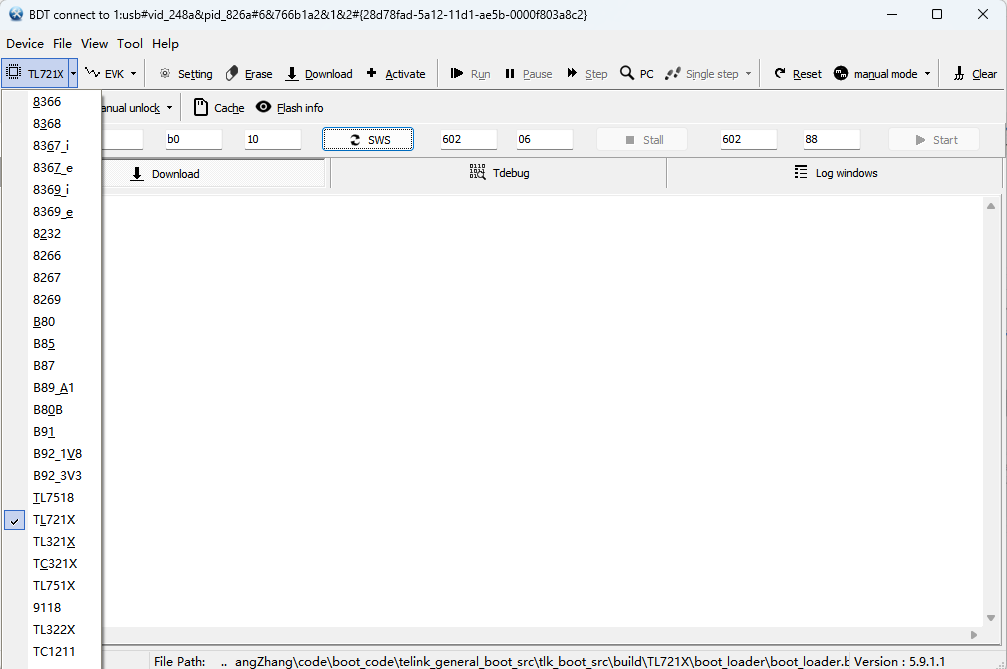Click the Clear broom icon
Image resolution: width=1007 pixels, height=669 pixels.
[959, 74]
